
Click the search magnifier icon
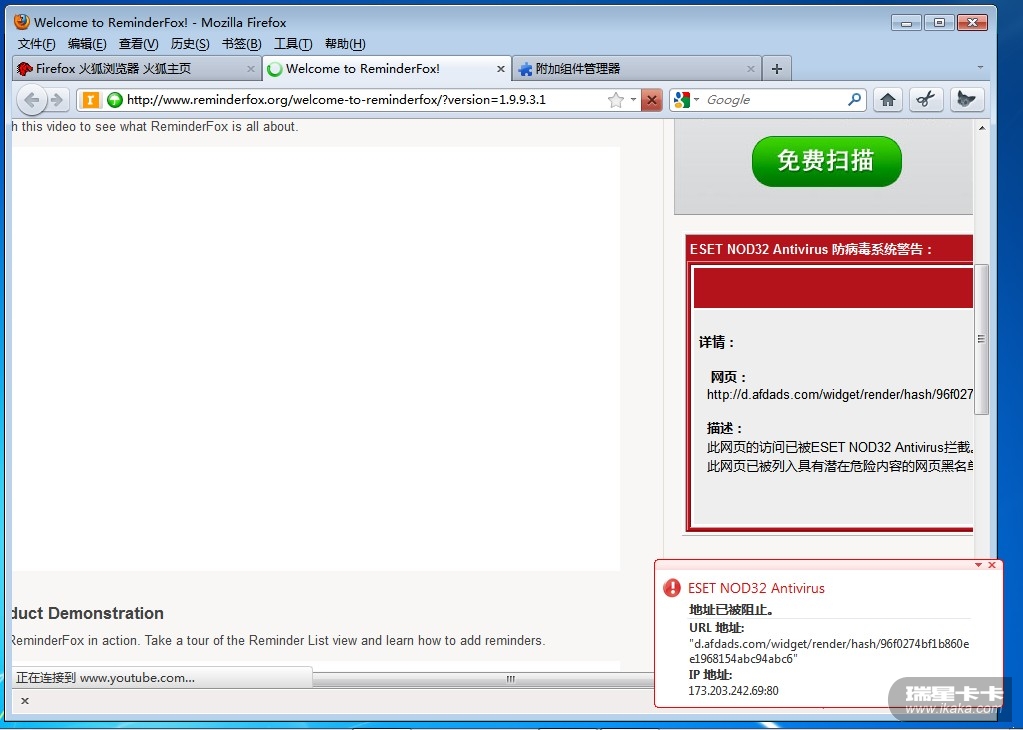pyautogui.click(x=854, y=100)
